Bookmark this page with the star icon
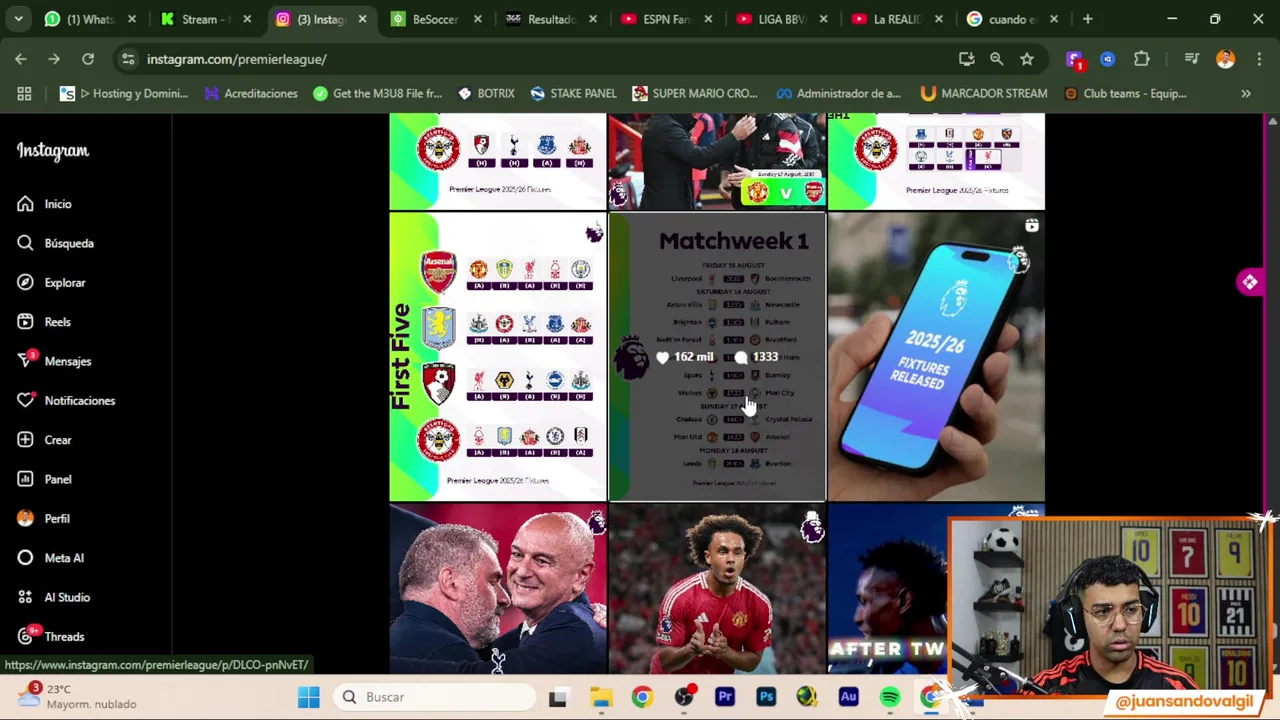1280x720 pixels. point(1027,59)
